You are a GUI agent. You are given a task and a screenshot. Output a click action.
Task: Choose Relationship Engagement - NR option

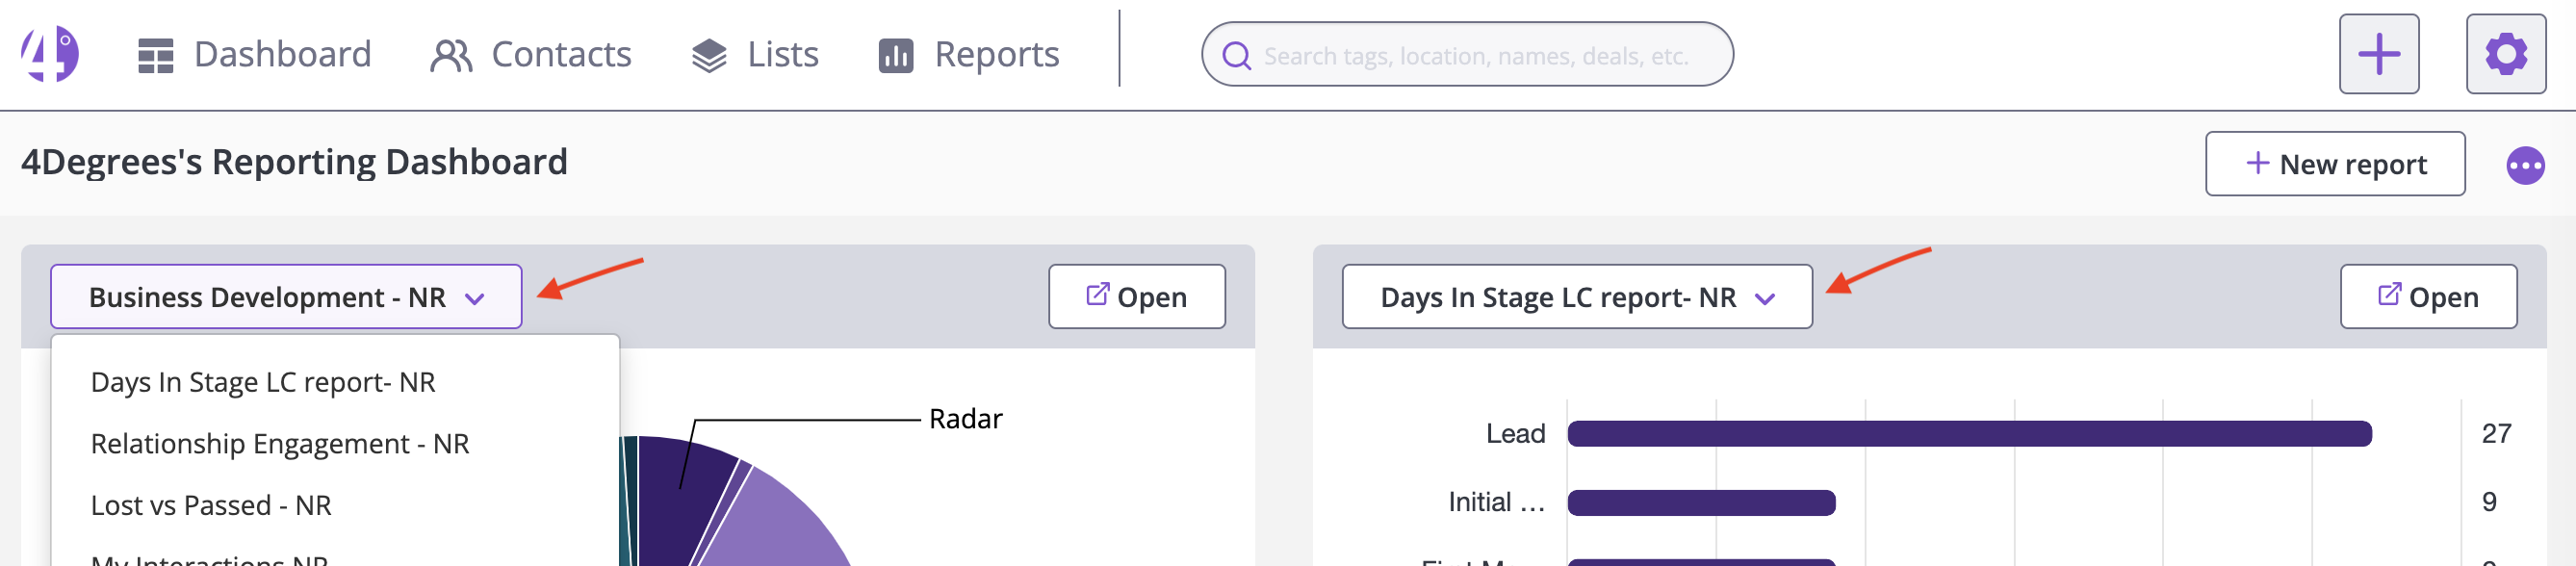[335, 443]
